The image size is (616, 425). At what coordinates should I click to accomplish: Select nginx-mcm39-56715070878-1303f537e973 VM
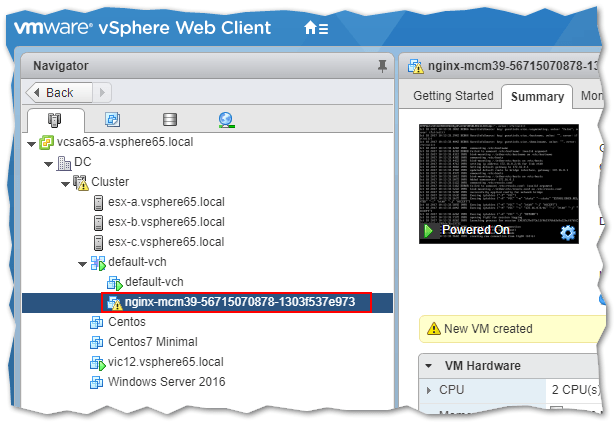click(240, 302)
